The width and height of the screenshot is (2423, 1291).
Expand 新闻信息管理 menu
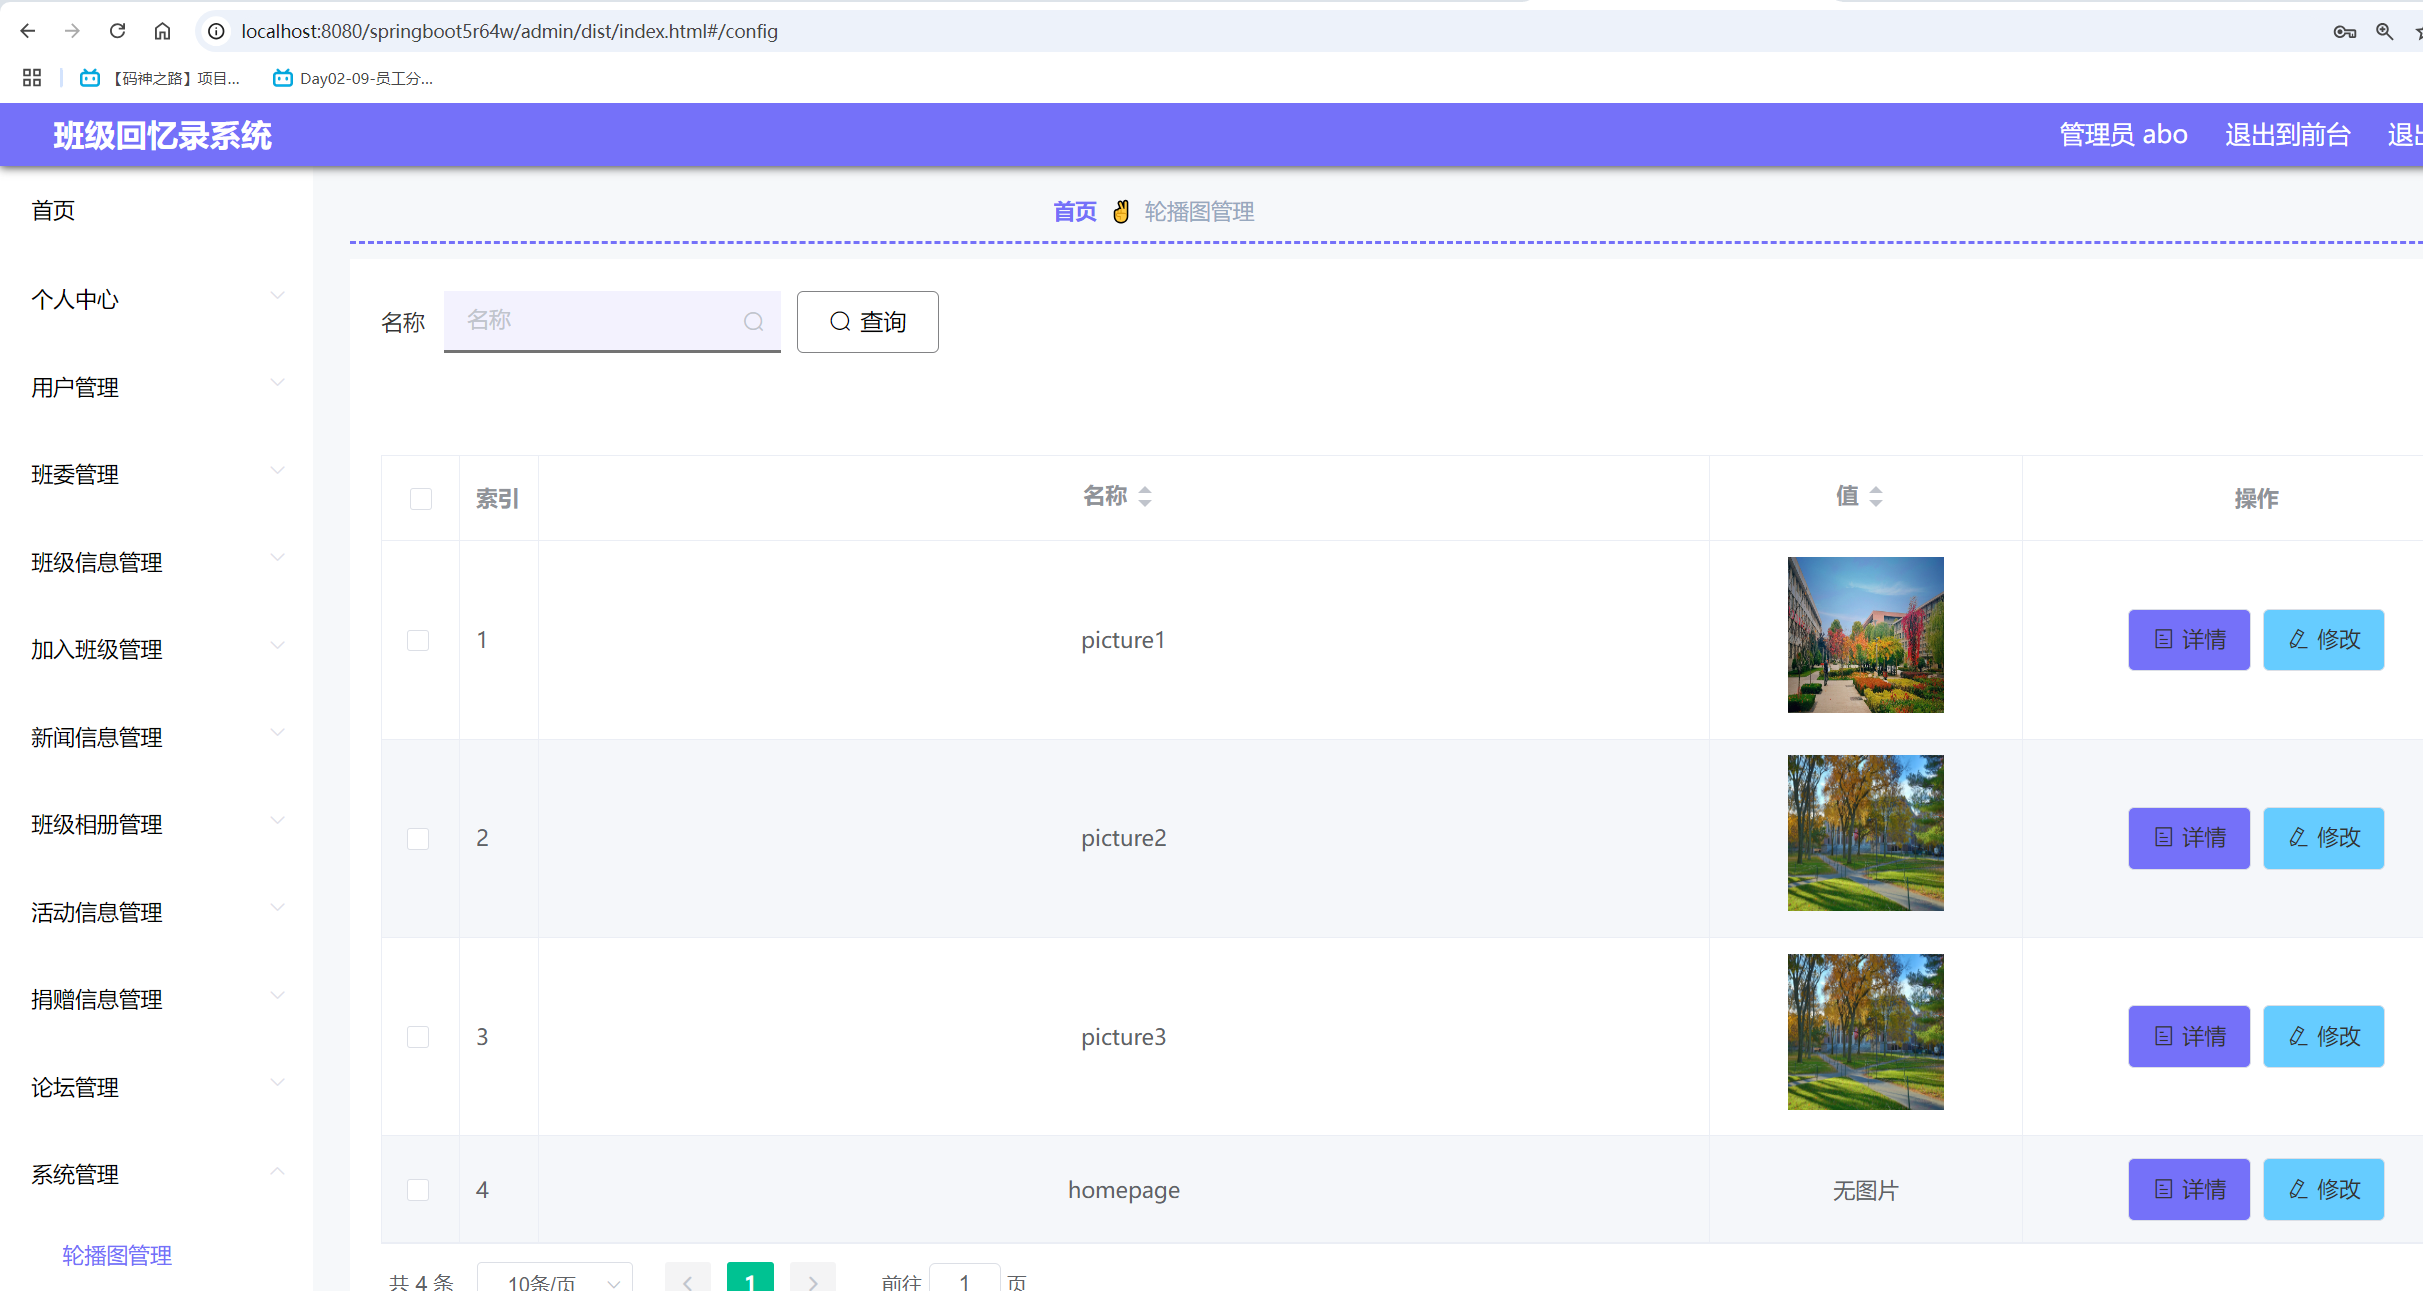pos(156,737)
